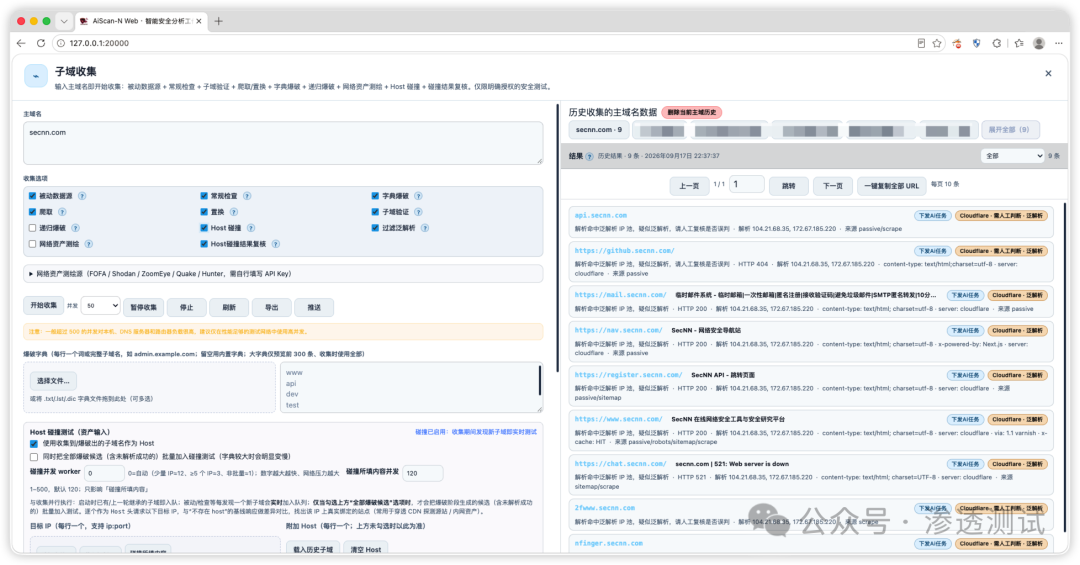This screenshot has width=1080, height=565.
Task: Click the 碰撞并发 worker input field
Action: (104, 473)
